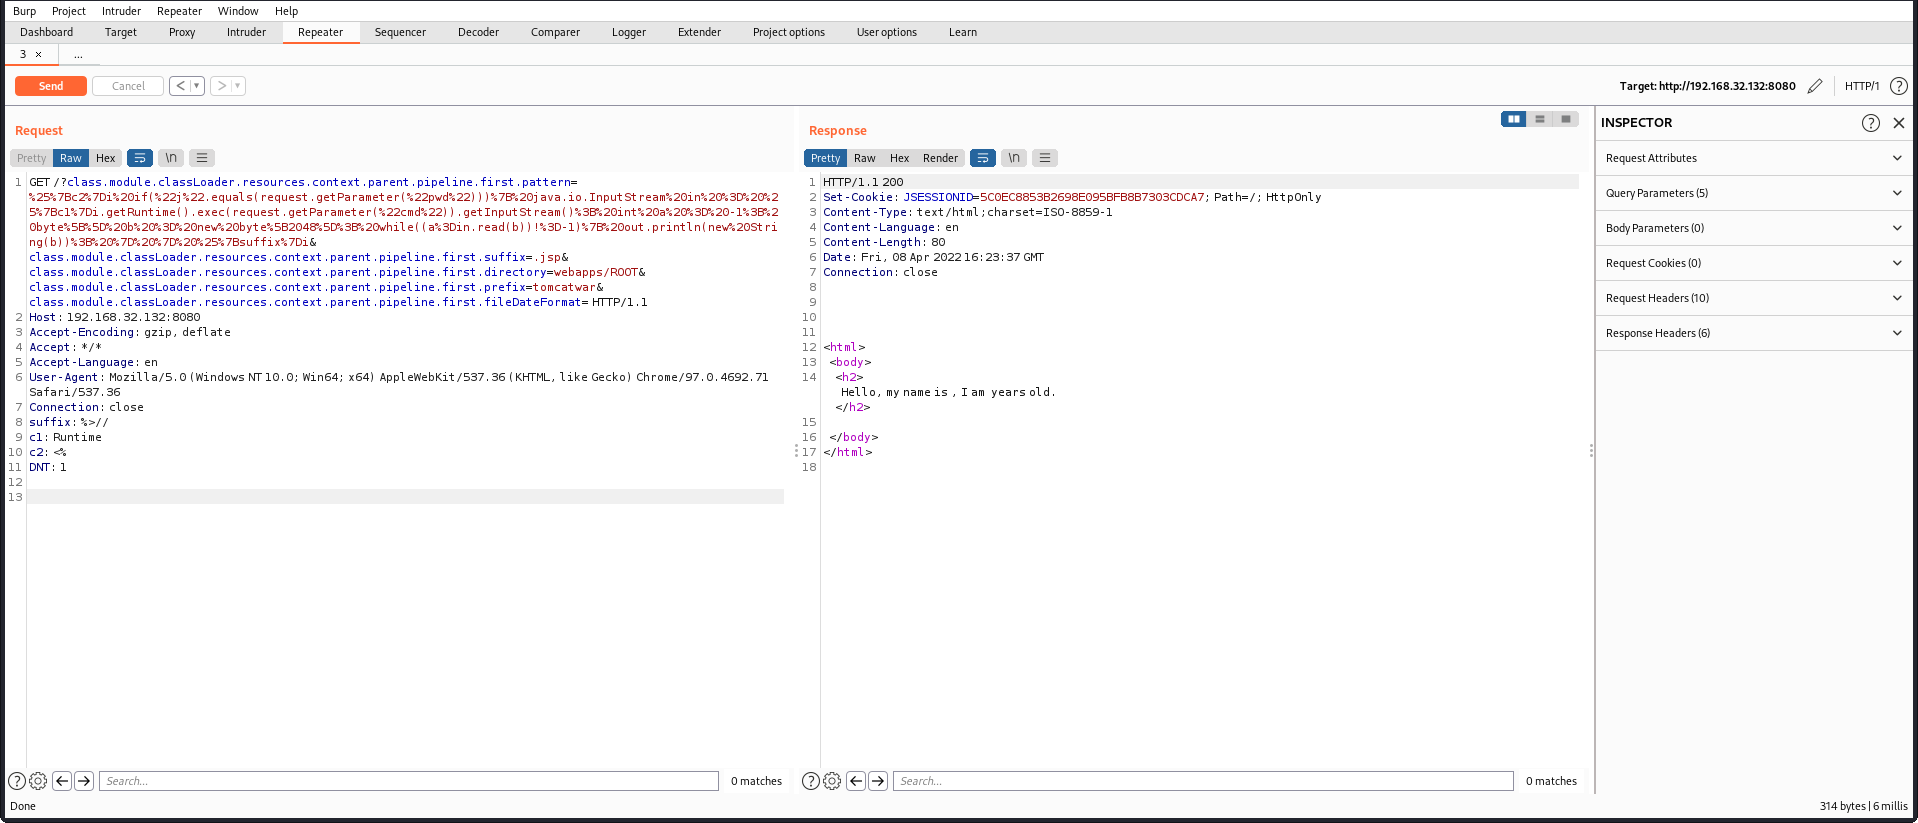Open previous history dropdown arrow
The height and width of the screenshot is (823, 1918).
coord(197,86)
